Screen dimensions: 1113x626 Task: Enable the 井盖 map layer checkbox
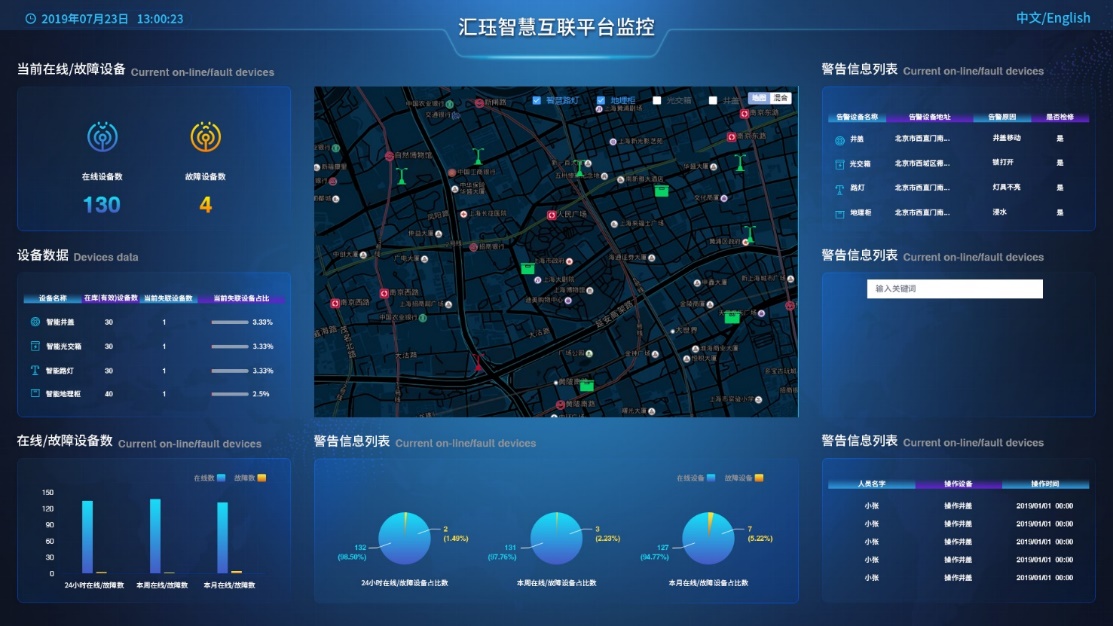(713, 100)
